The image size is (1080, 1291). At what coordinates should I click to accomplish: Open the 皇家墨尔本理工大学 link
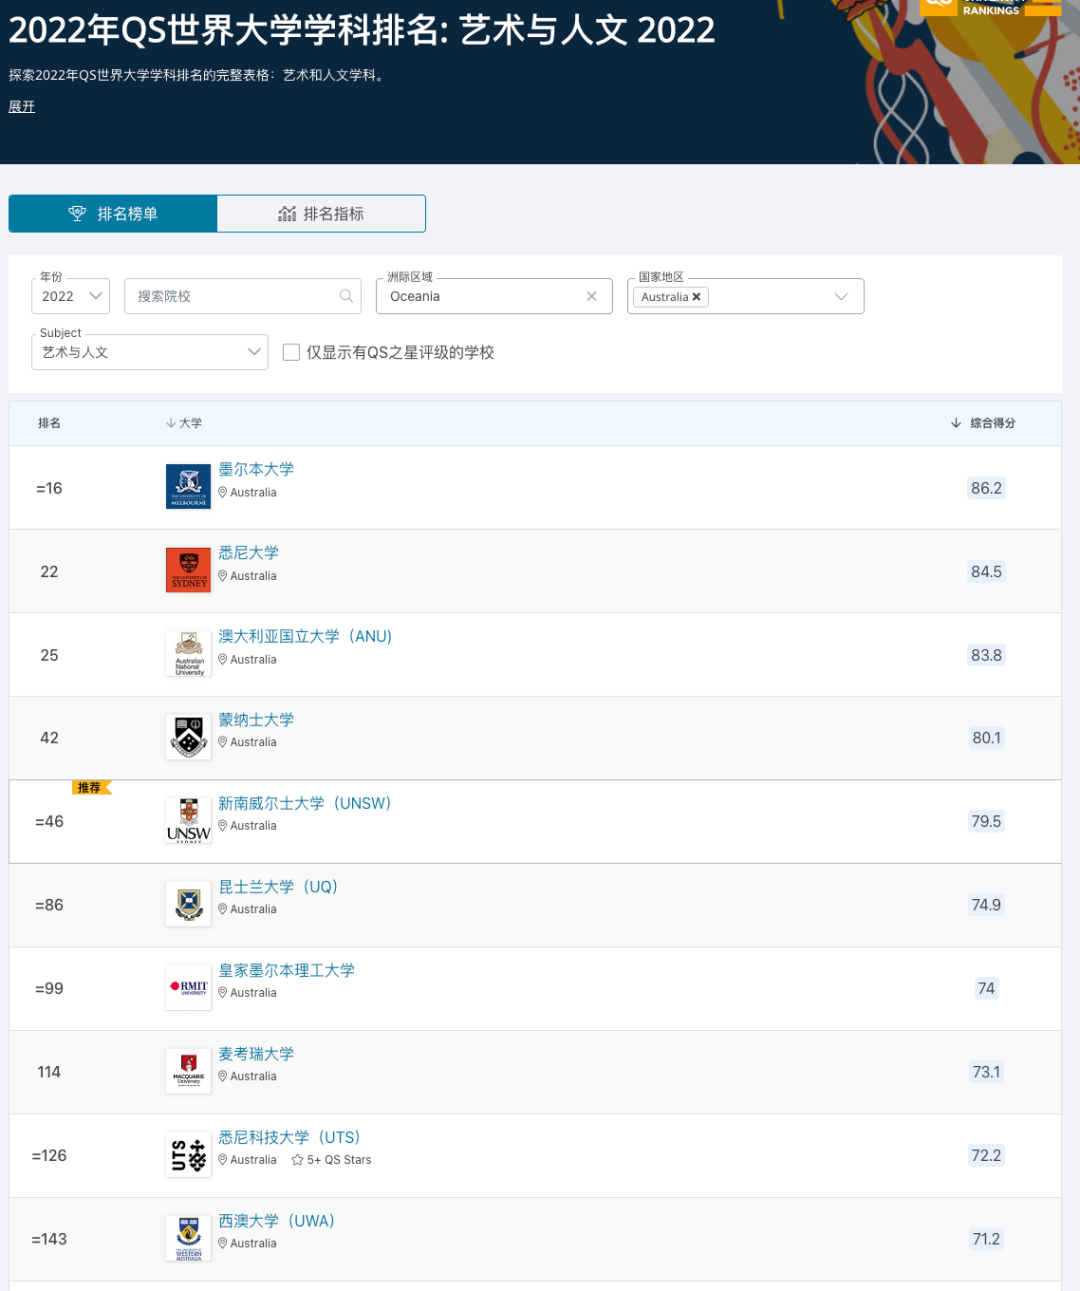pos(287,970)
